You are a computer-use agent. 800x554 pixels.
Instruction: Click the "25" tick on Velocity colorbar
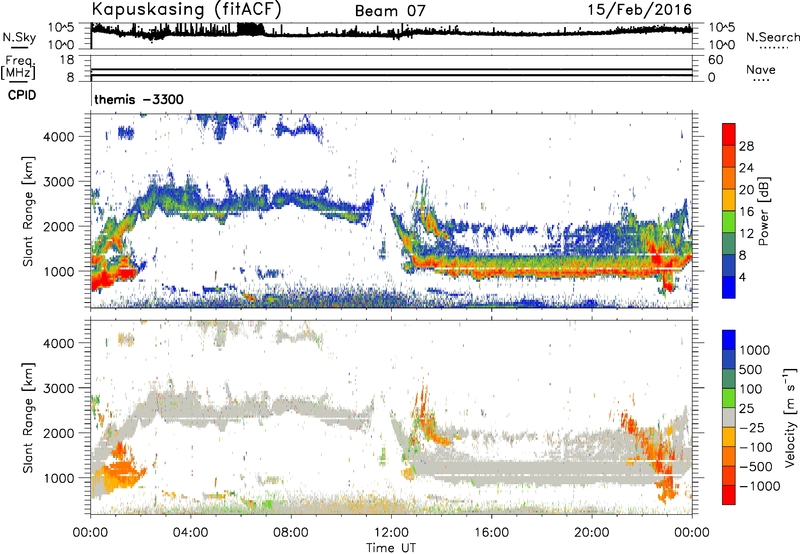tap(746, 409)
